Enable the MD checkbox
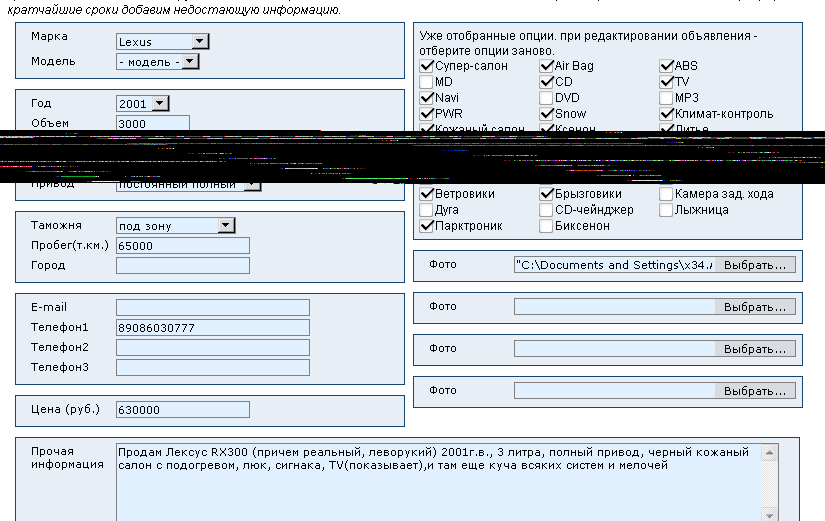825x521 pixels. [x=427, y=82]
